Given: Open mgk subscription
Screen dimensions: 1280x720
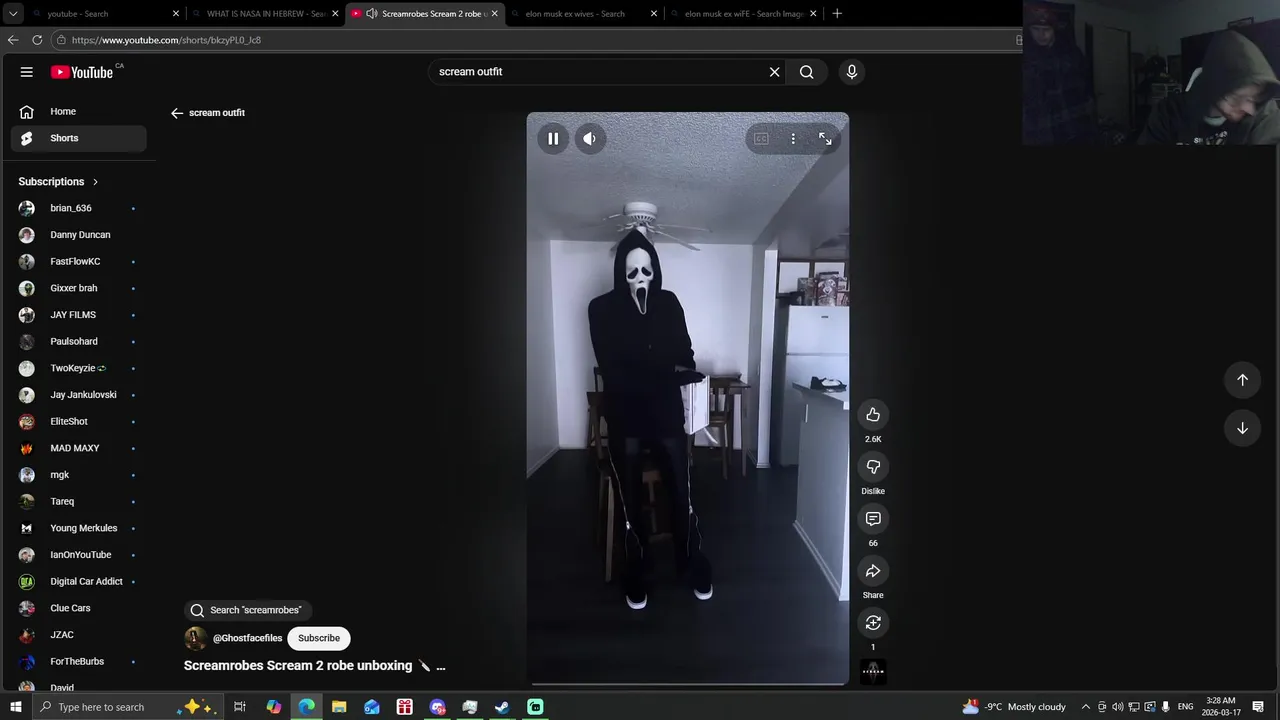Looking at the screenshot, I should pos(78,475).
